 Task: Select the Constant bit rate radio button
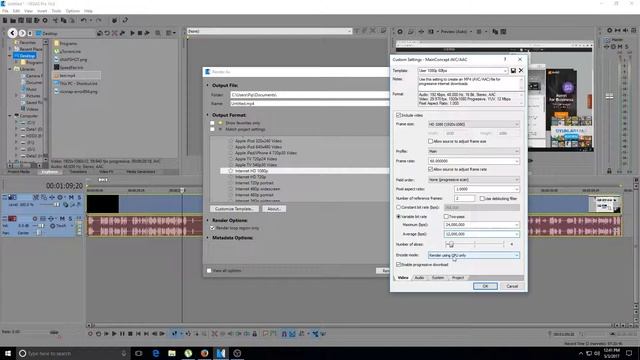click(x=398, y=207)
